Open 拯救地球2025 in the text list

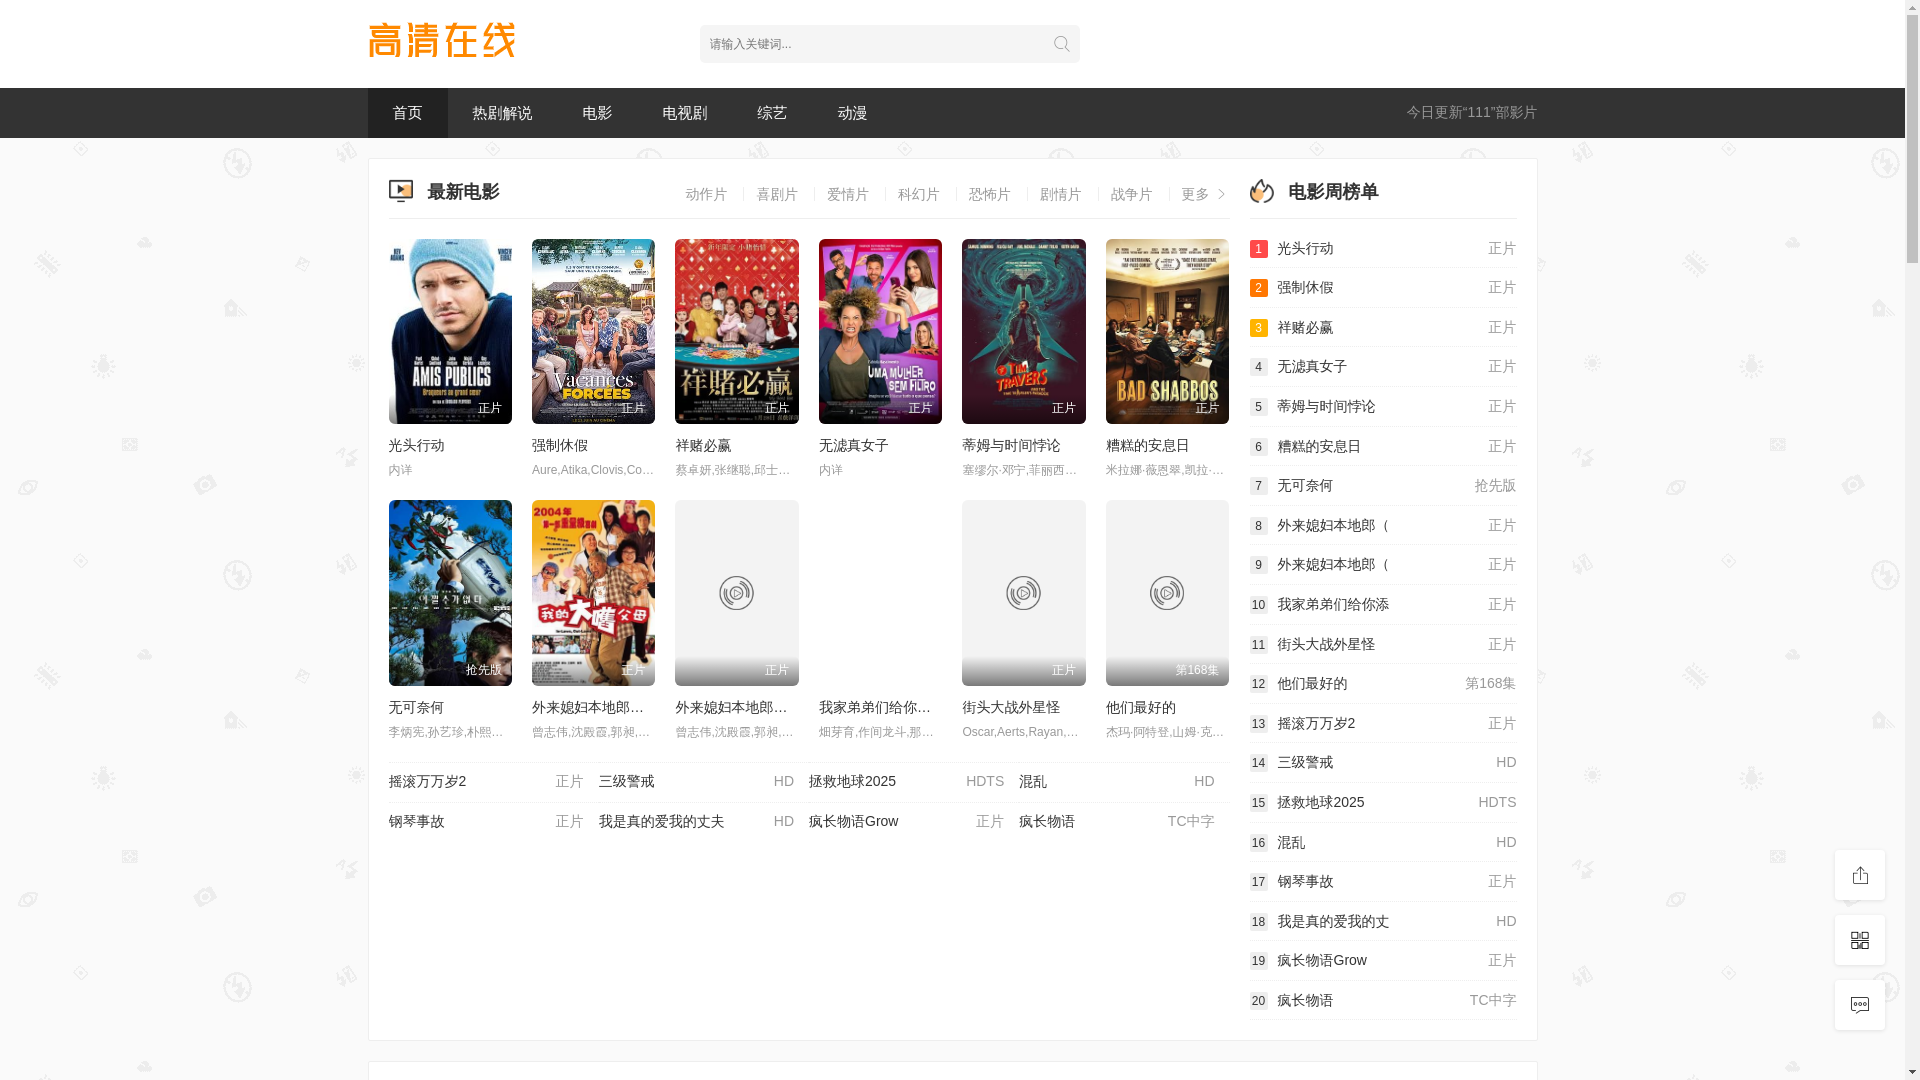tap(906, 782)
